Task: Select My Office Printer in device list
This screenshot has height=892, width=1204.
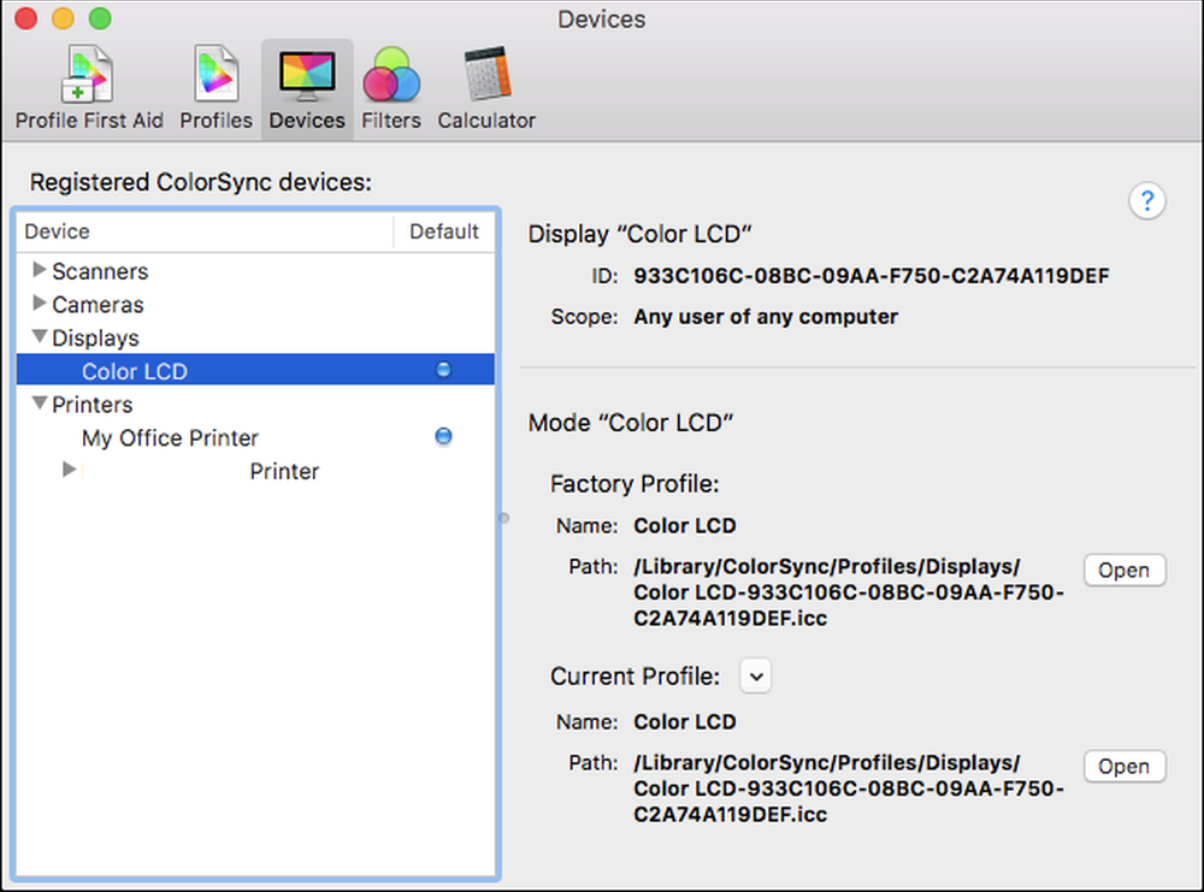Action: (170, 438)
